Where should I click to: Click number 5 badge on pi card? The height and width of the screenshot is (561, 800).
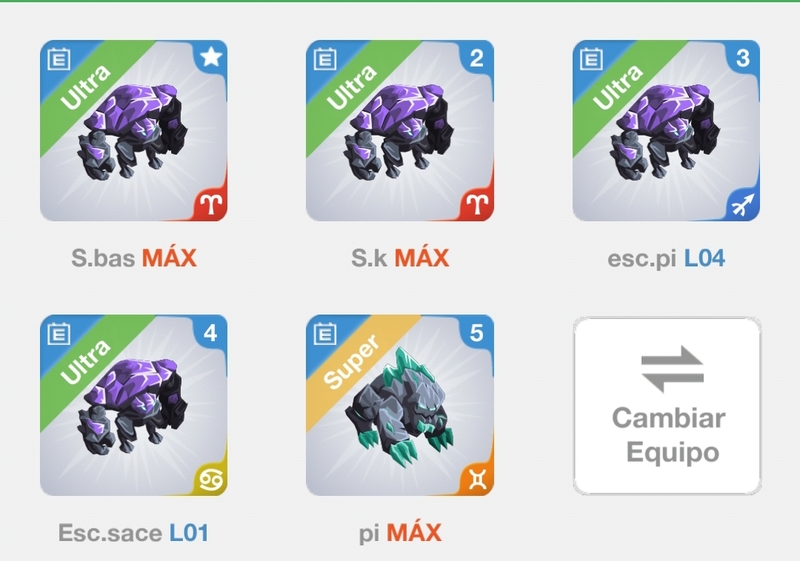(x=477, y=333)
